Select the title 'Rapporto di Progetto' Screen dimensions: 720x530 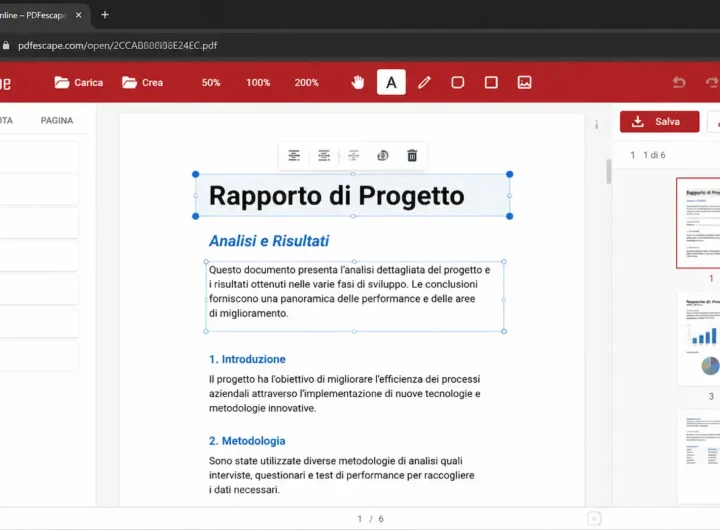click(337, 196)
